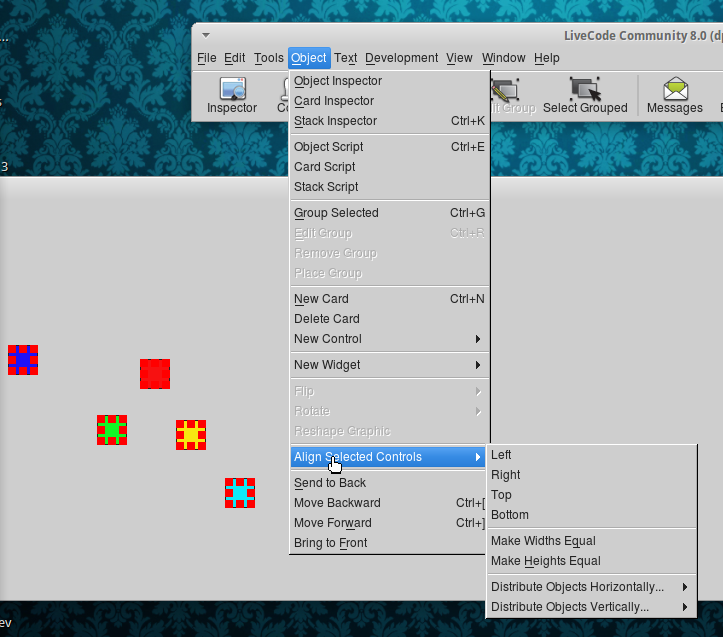
Task: Choose Make Widths Equal
Action: coord(592,541)
